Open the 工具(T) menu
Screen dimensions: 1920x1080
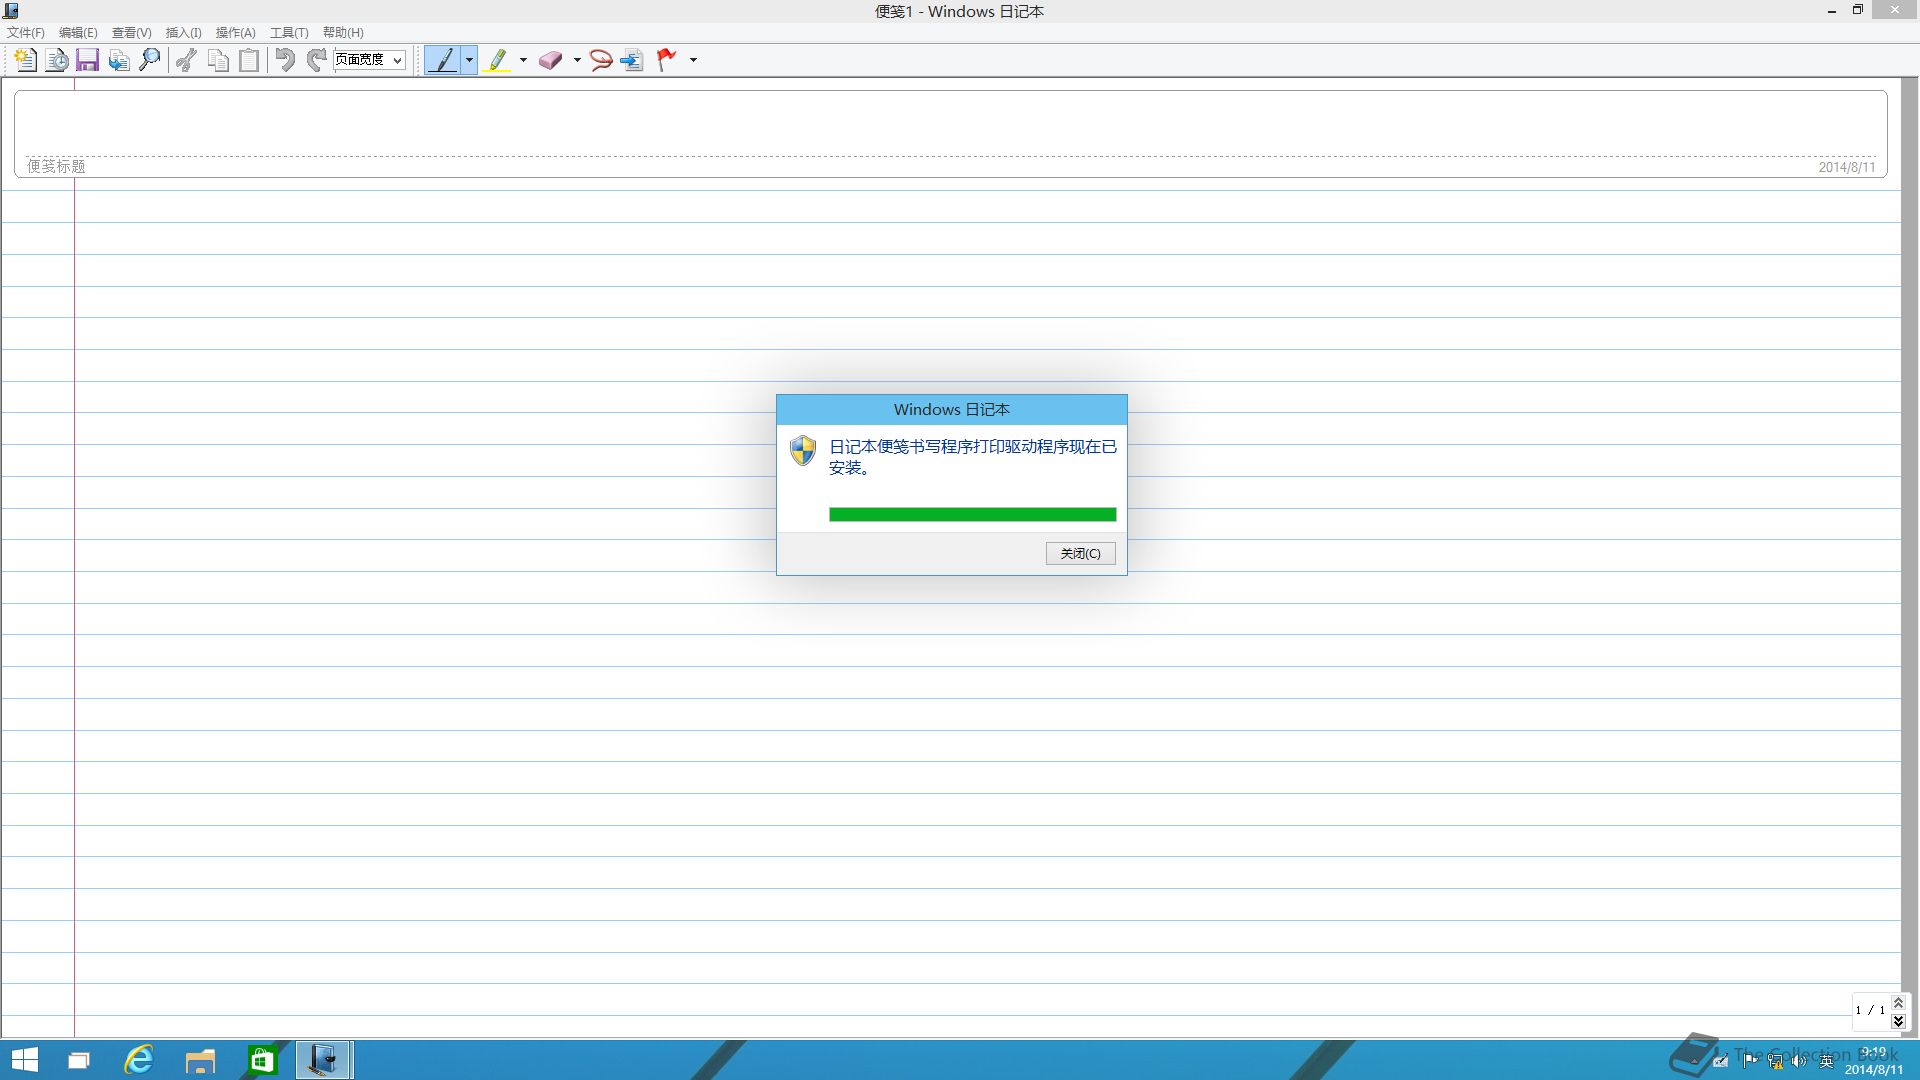pos(289,33)
